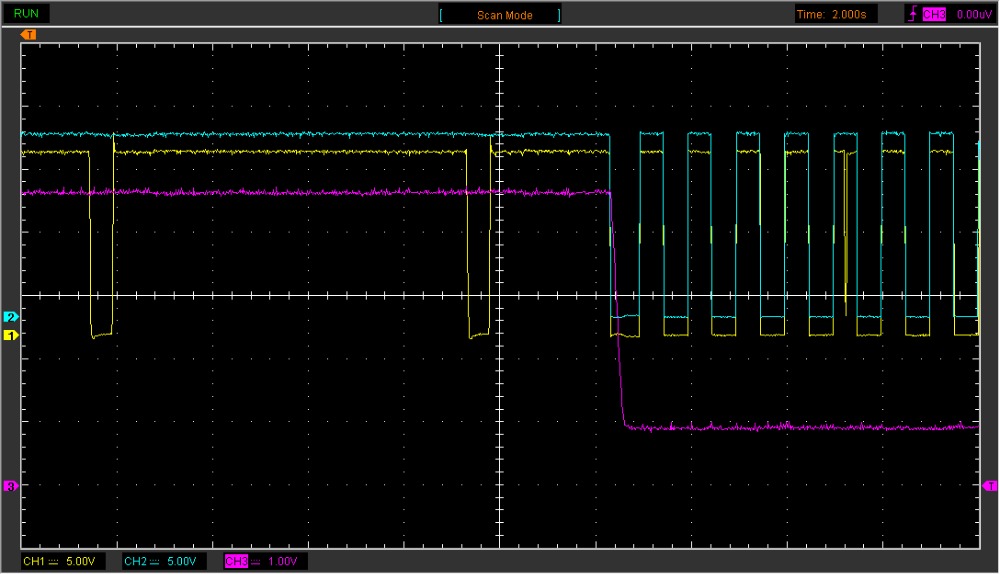1000x574 pixels.
Task: Click the cyan channel 2 ground marker
Action: tap(11, 317)
